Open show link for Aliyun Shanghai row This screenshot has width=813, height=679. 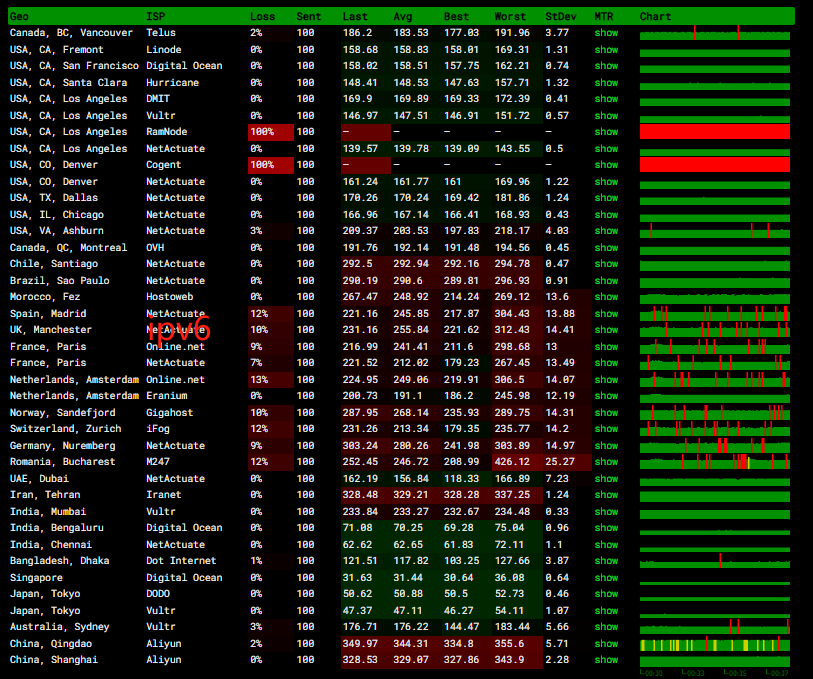(x=606, y=659)
